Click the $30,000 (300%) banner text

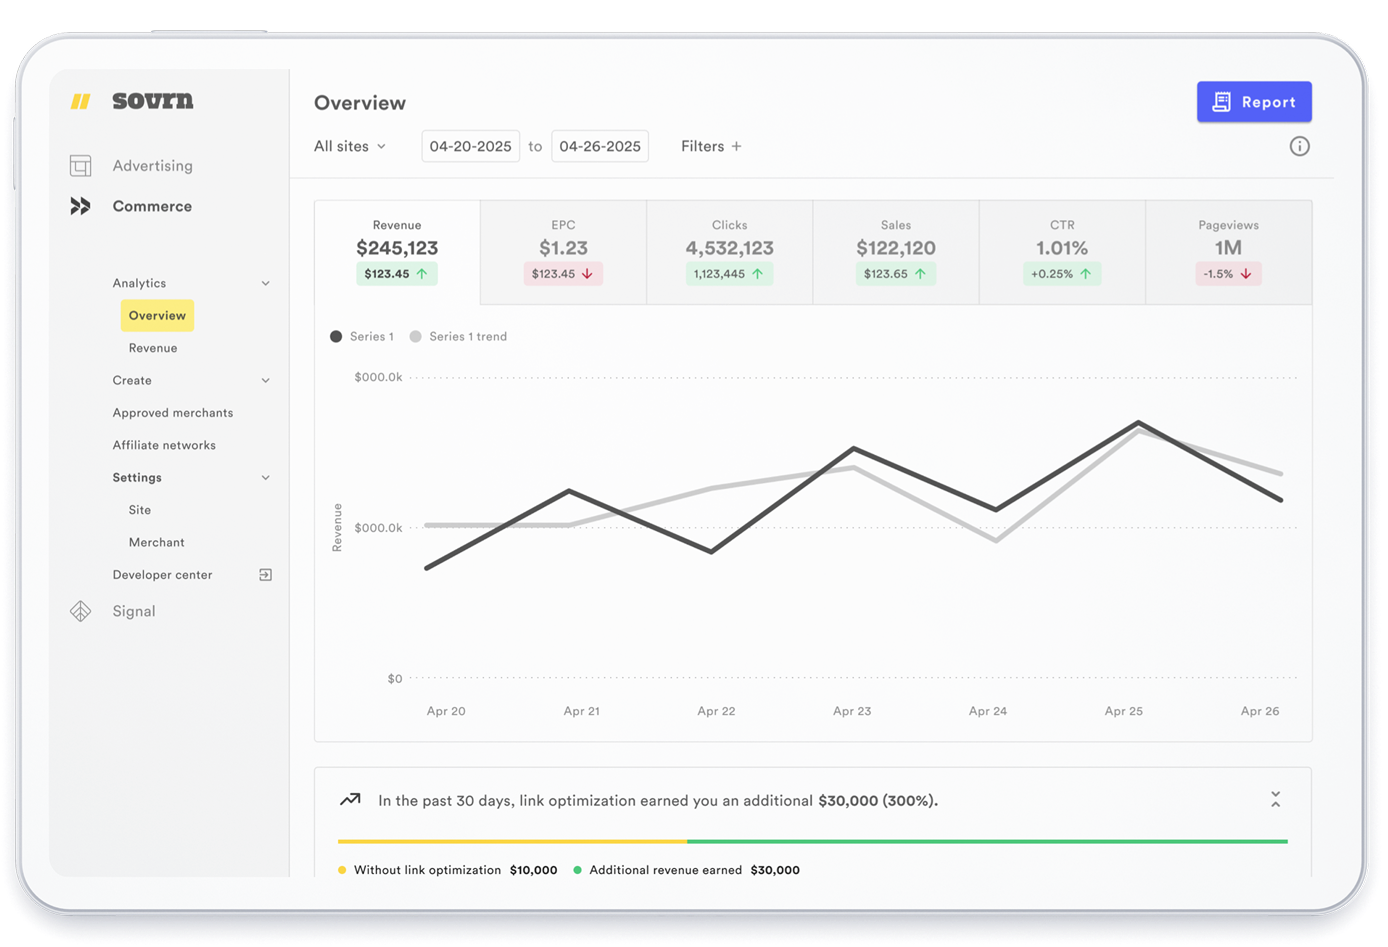(x=878, y=800)
